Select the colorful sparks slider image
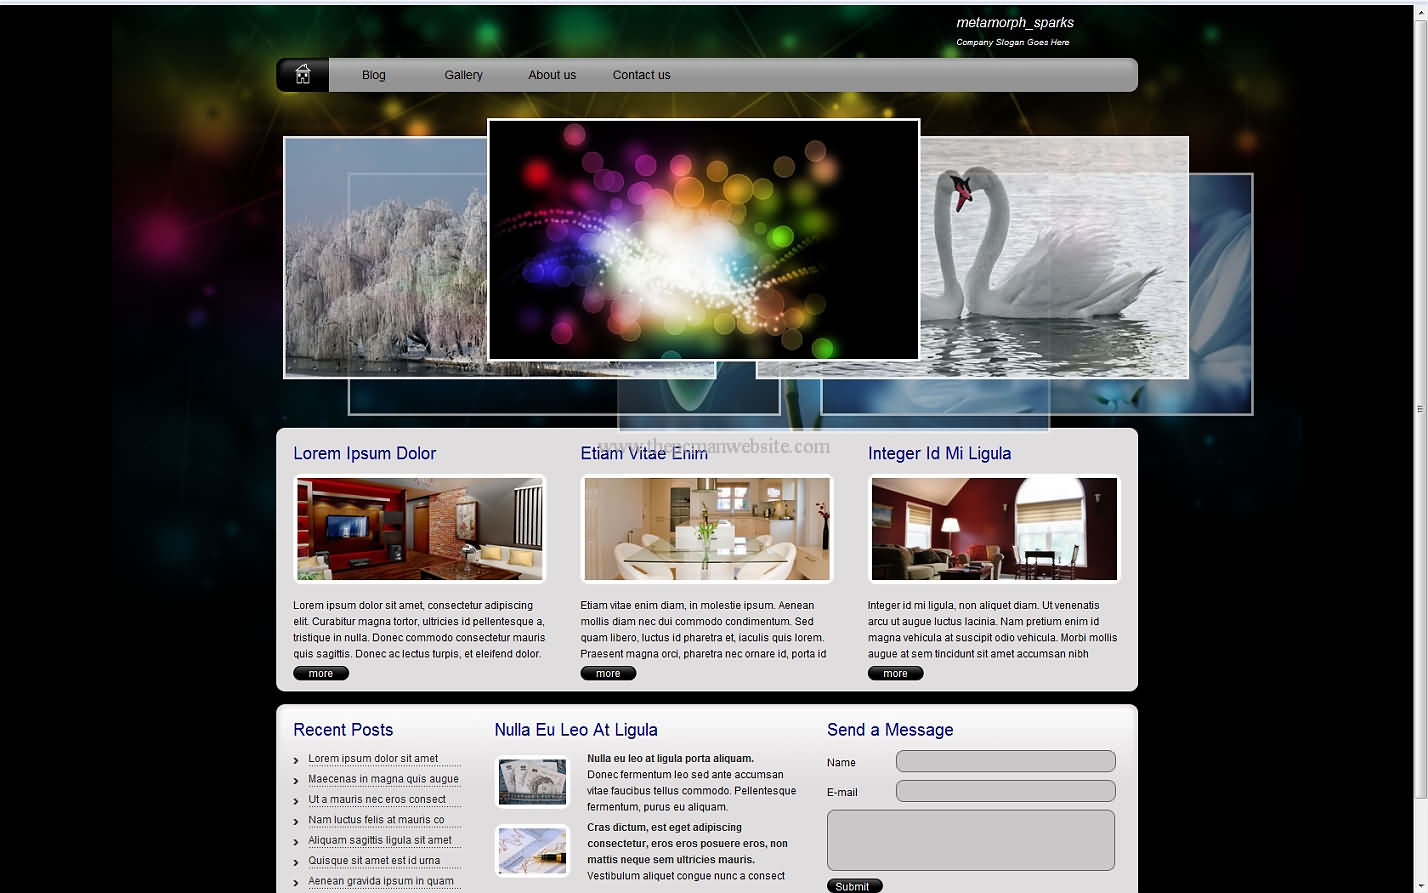 (703, 240)
